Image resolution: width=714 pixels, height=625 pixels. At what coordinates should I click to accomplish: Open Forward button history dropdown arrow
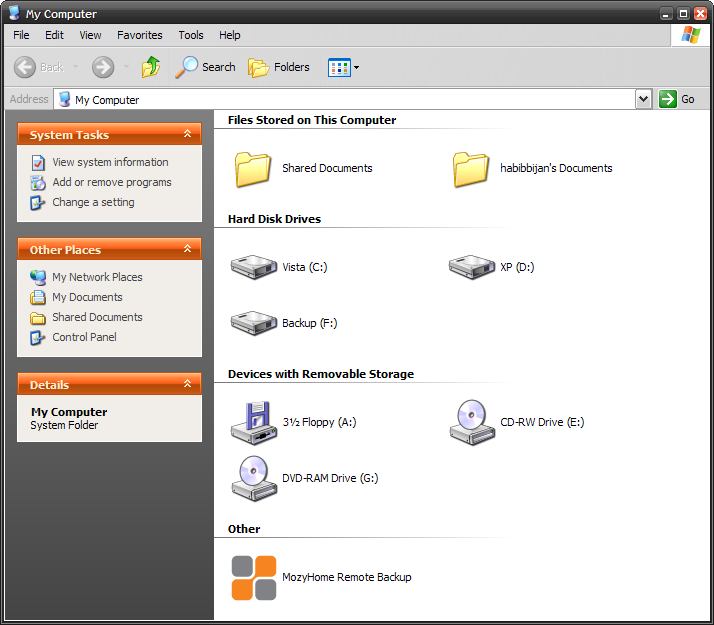coord(127,67)
